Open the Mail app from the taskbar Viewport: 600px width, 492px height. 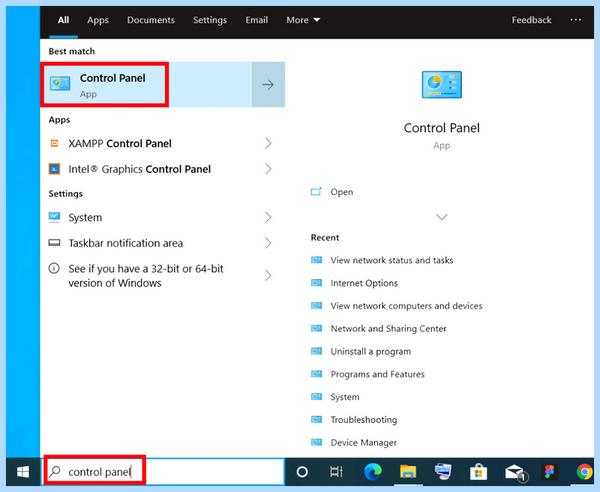tap(515, 472)
